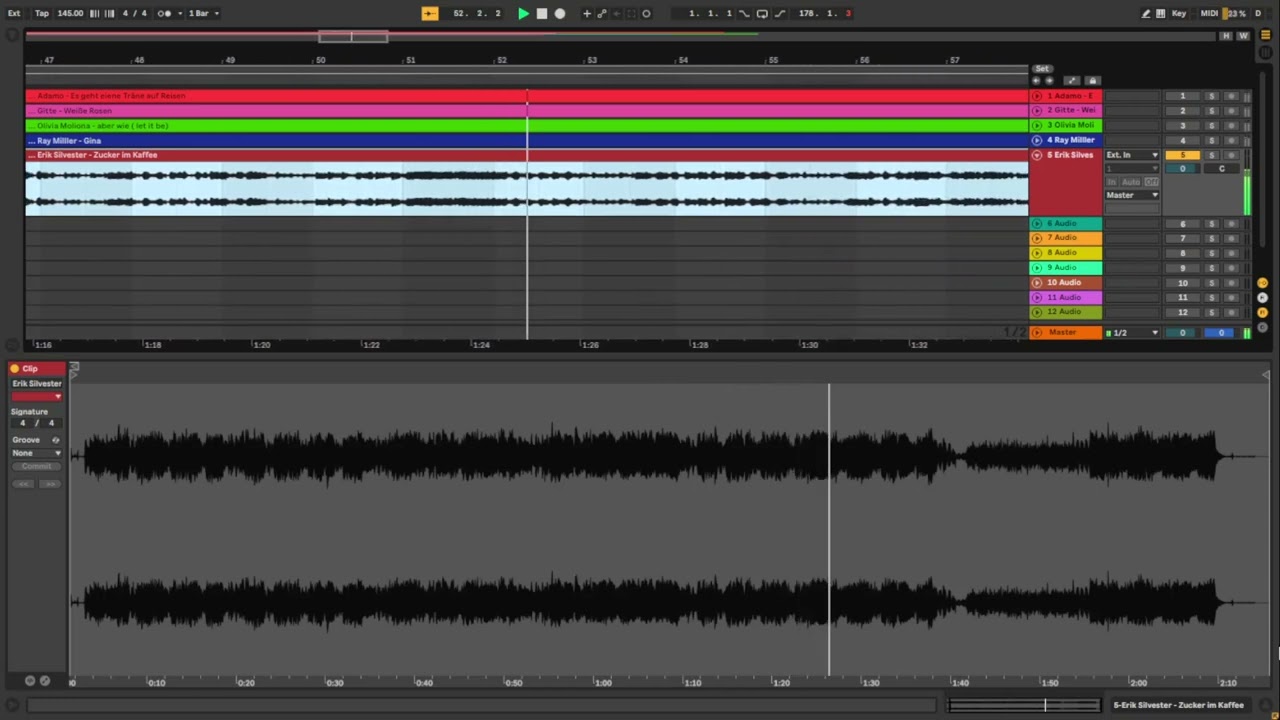The image size is (1280, 720).
Task: Set monitoring to Auto
Action: [x=1131, y=182]
